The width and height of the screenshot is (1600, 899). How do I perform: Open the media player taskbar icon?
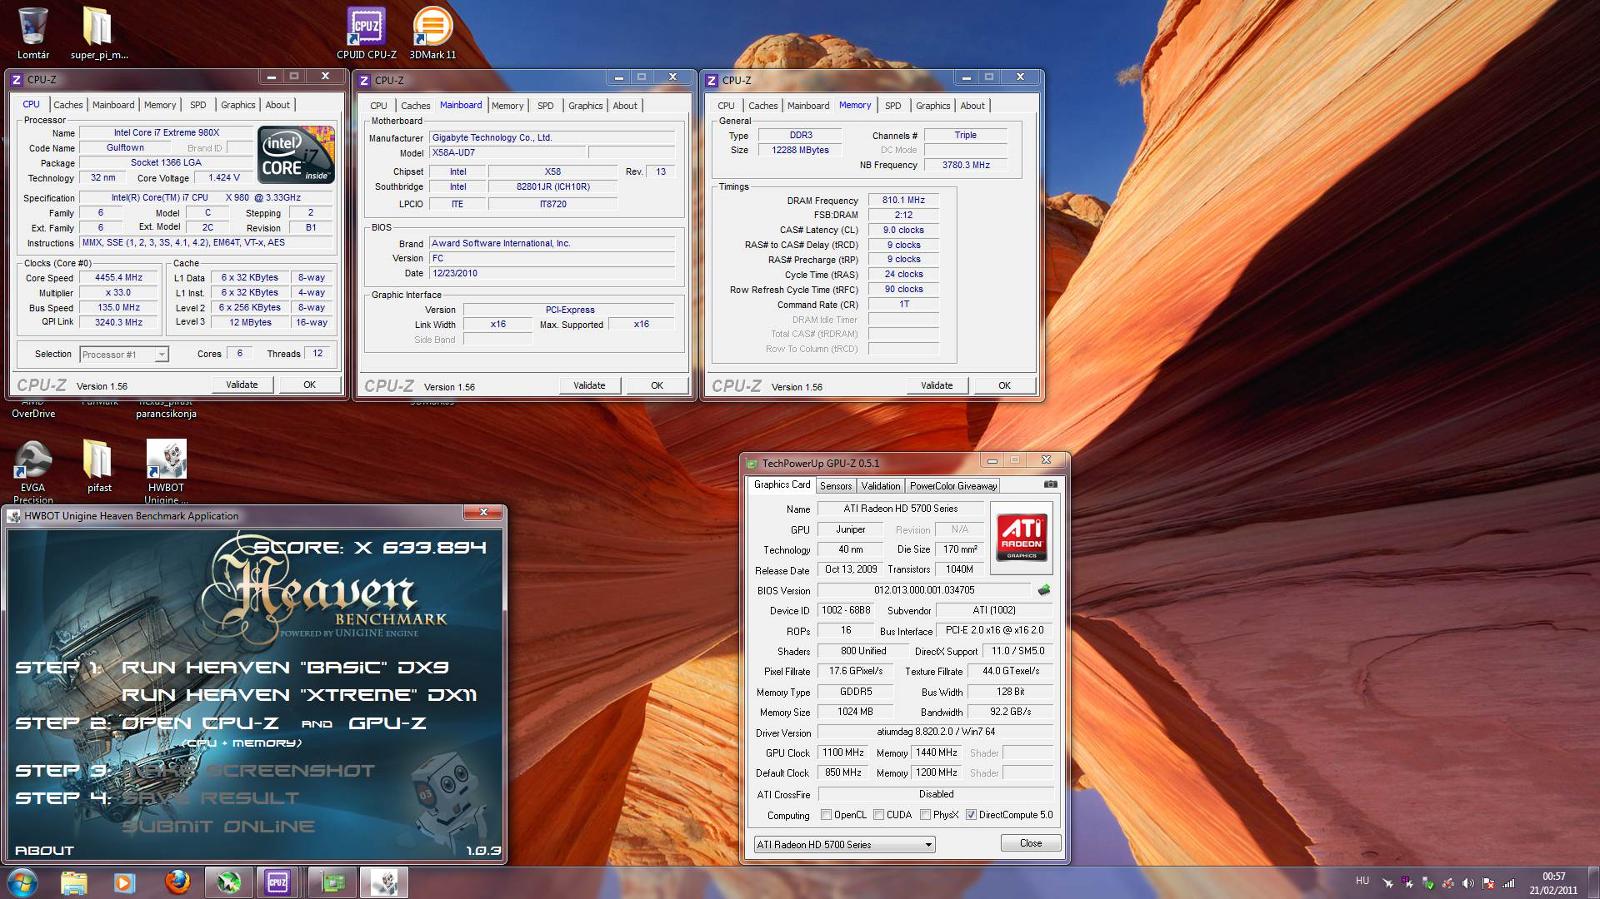[x=124, y=882]
